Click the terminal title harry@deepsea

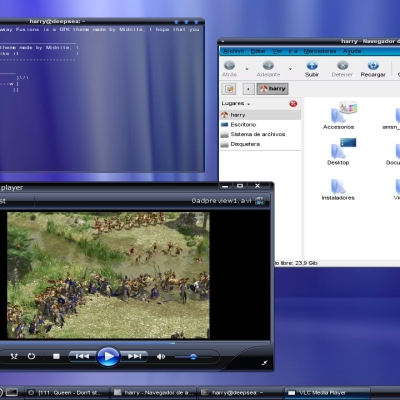[57, 22]
